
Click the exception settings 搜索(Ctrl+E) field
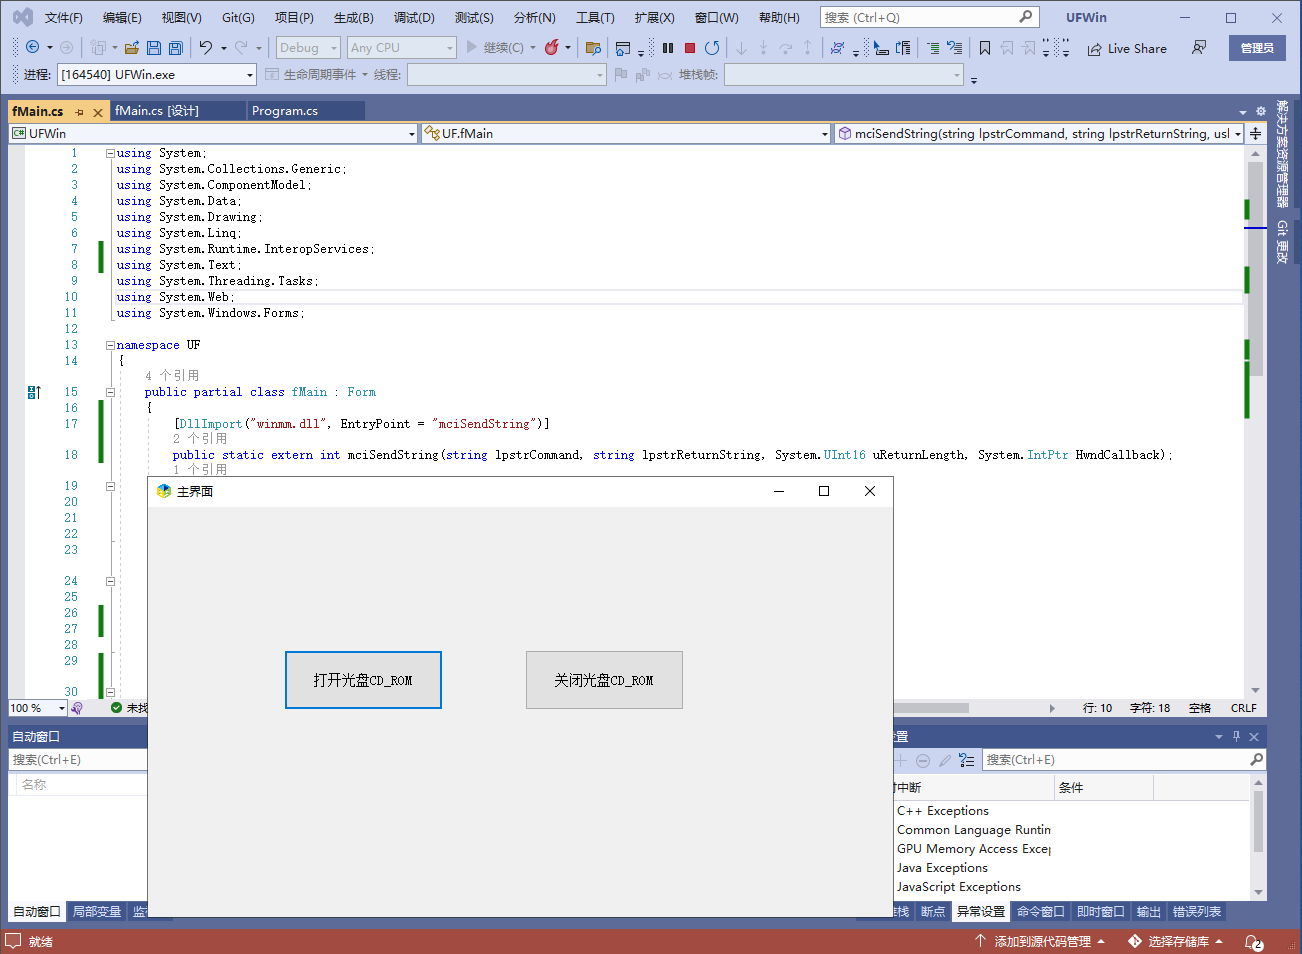[1124, 760]
